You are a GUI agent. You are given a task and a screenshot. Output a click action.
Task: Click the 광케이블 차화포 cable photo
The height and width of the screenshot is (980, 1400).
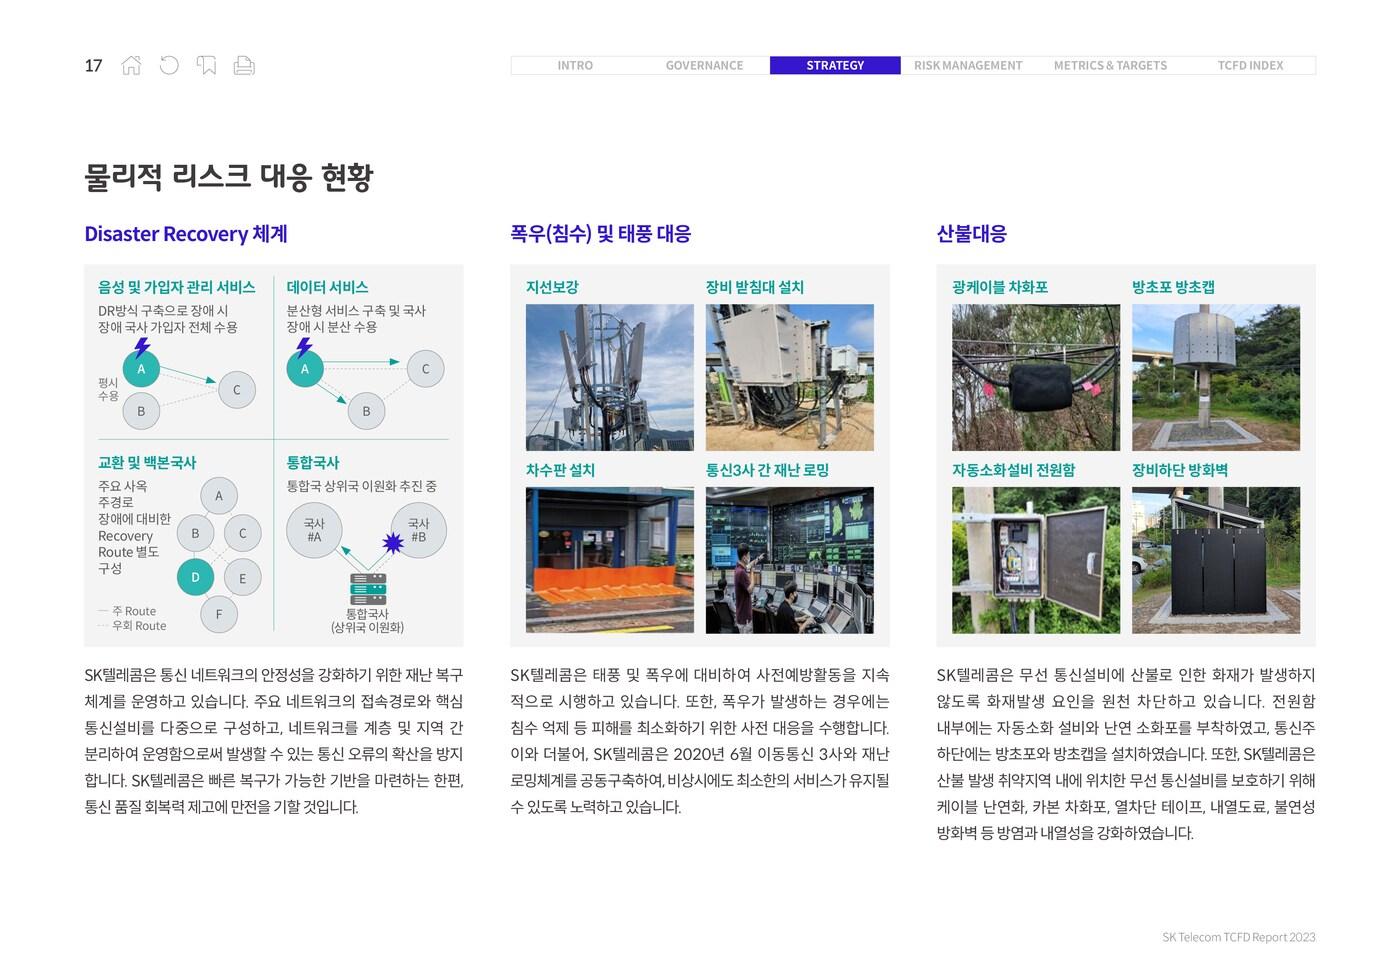1035,377
